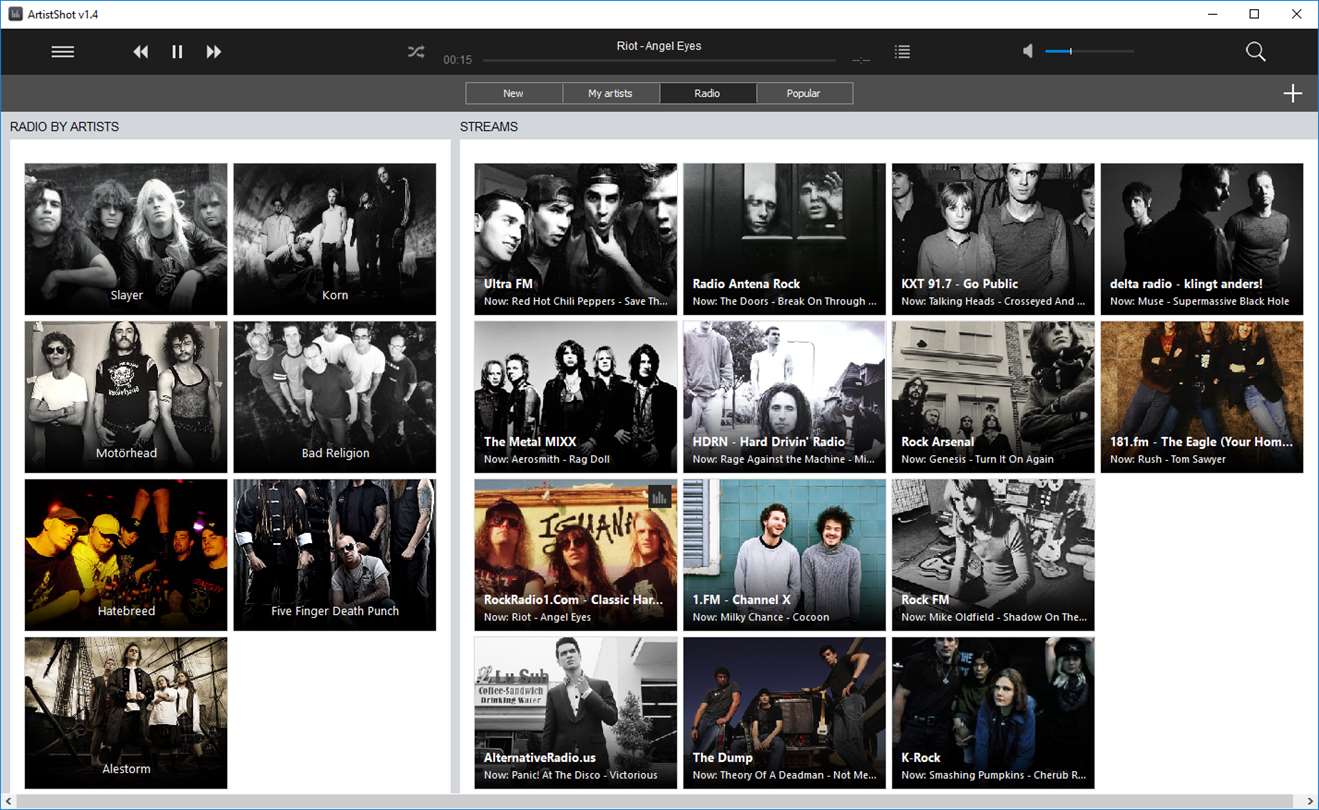Screen dimensions: 1319x810
Task: Play the K-Rock stream
Action: coord(993,713)
